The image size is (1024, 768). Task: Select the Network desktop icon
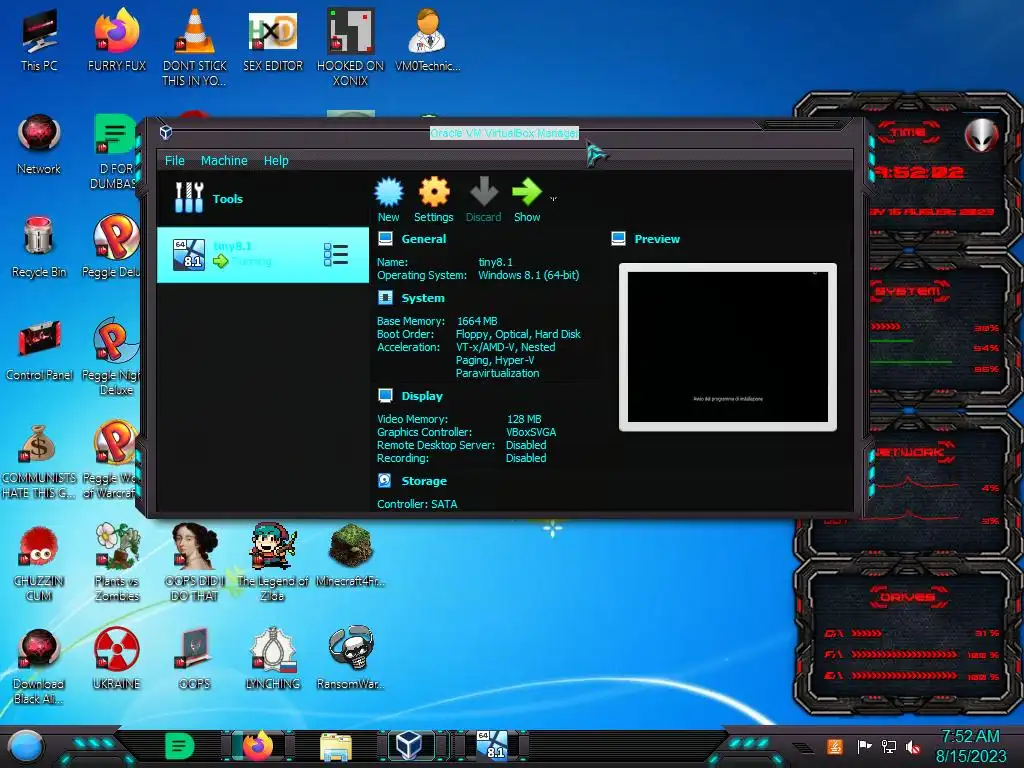[x=39, y=144]
